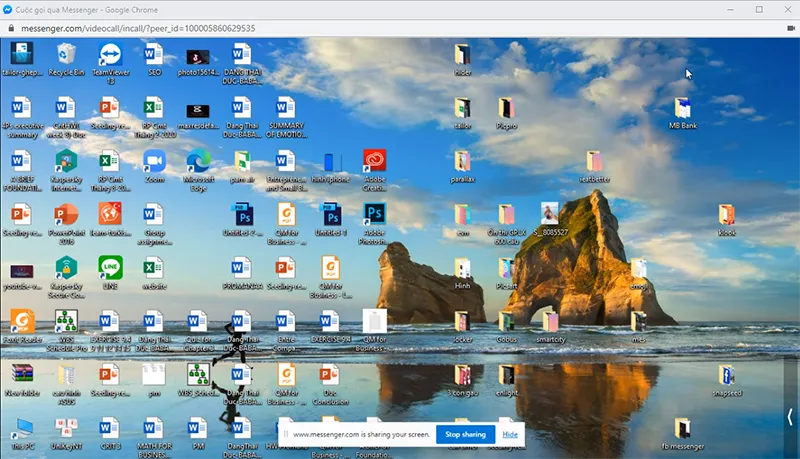Open the PowerPoint 2016 shortcut
This screenshot has height=459, width=800.
point(66,215)
